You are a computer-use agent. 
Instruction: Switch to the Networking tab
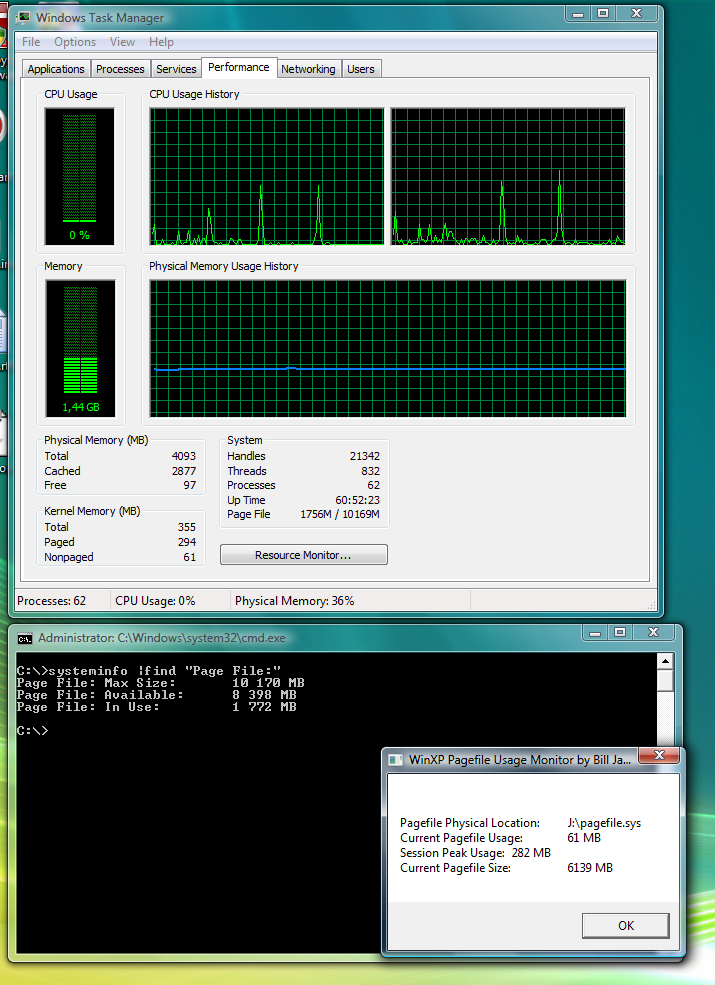pos(308,69)
